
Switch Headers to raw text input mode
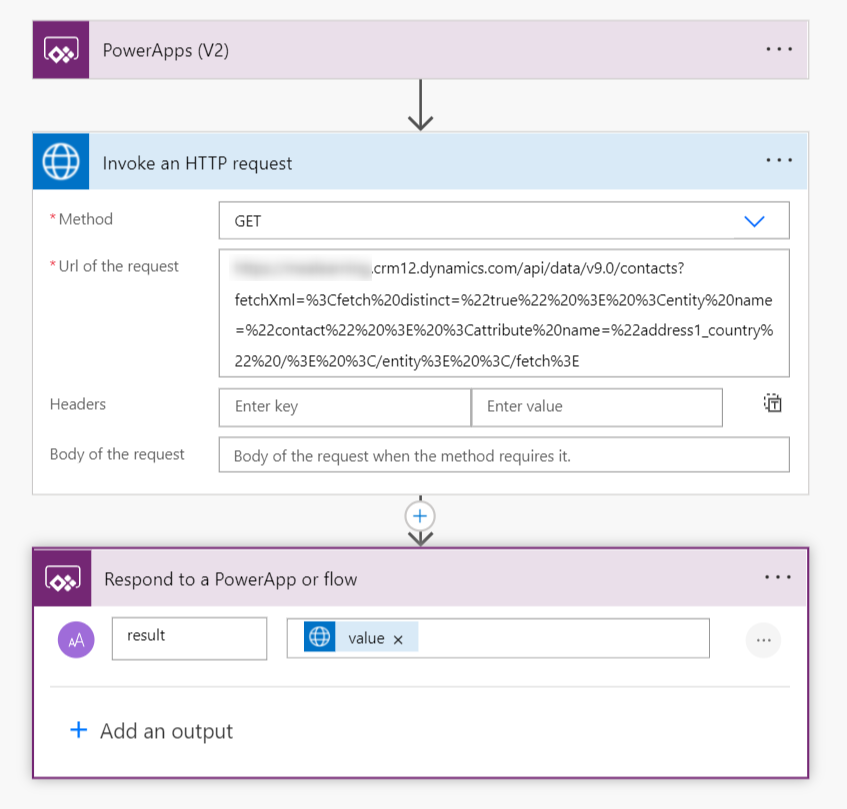pos(771,403)
